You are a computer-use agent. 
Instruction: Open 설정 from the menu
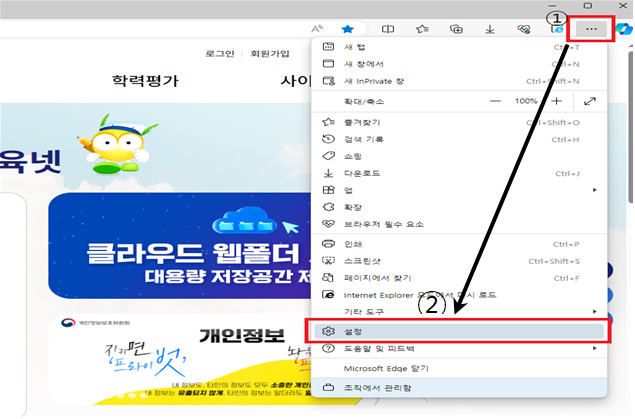pos(459,332)
